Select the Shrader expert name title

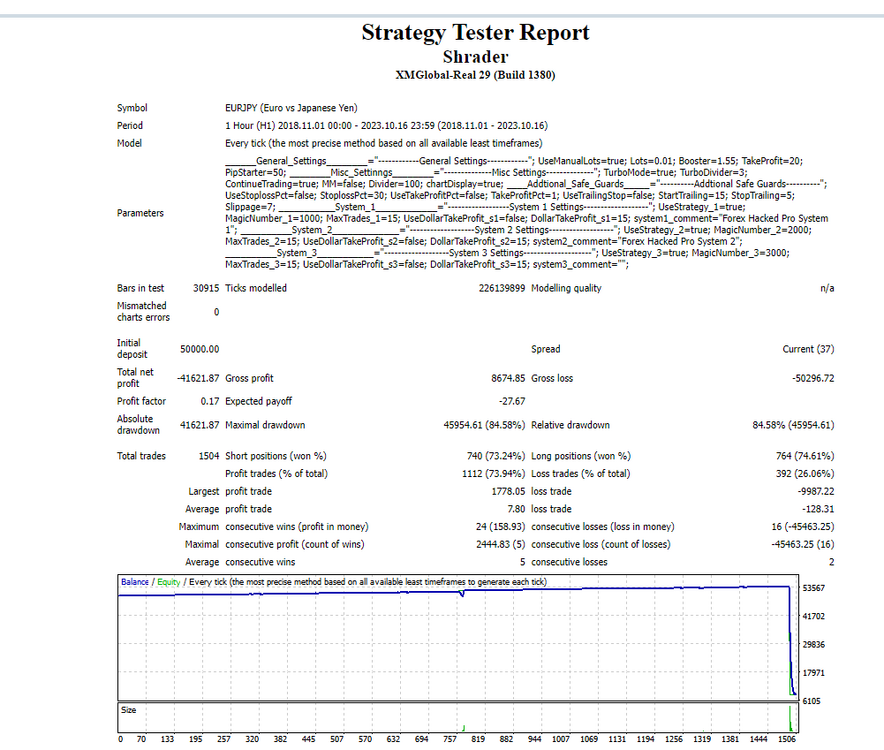click(475, 57)
